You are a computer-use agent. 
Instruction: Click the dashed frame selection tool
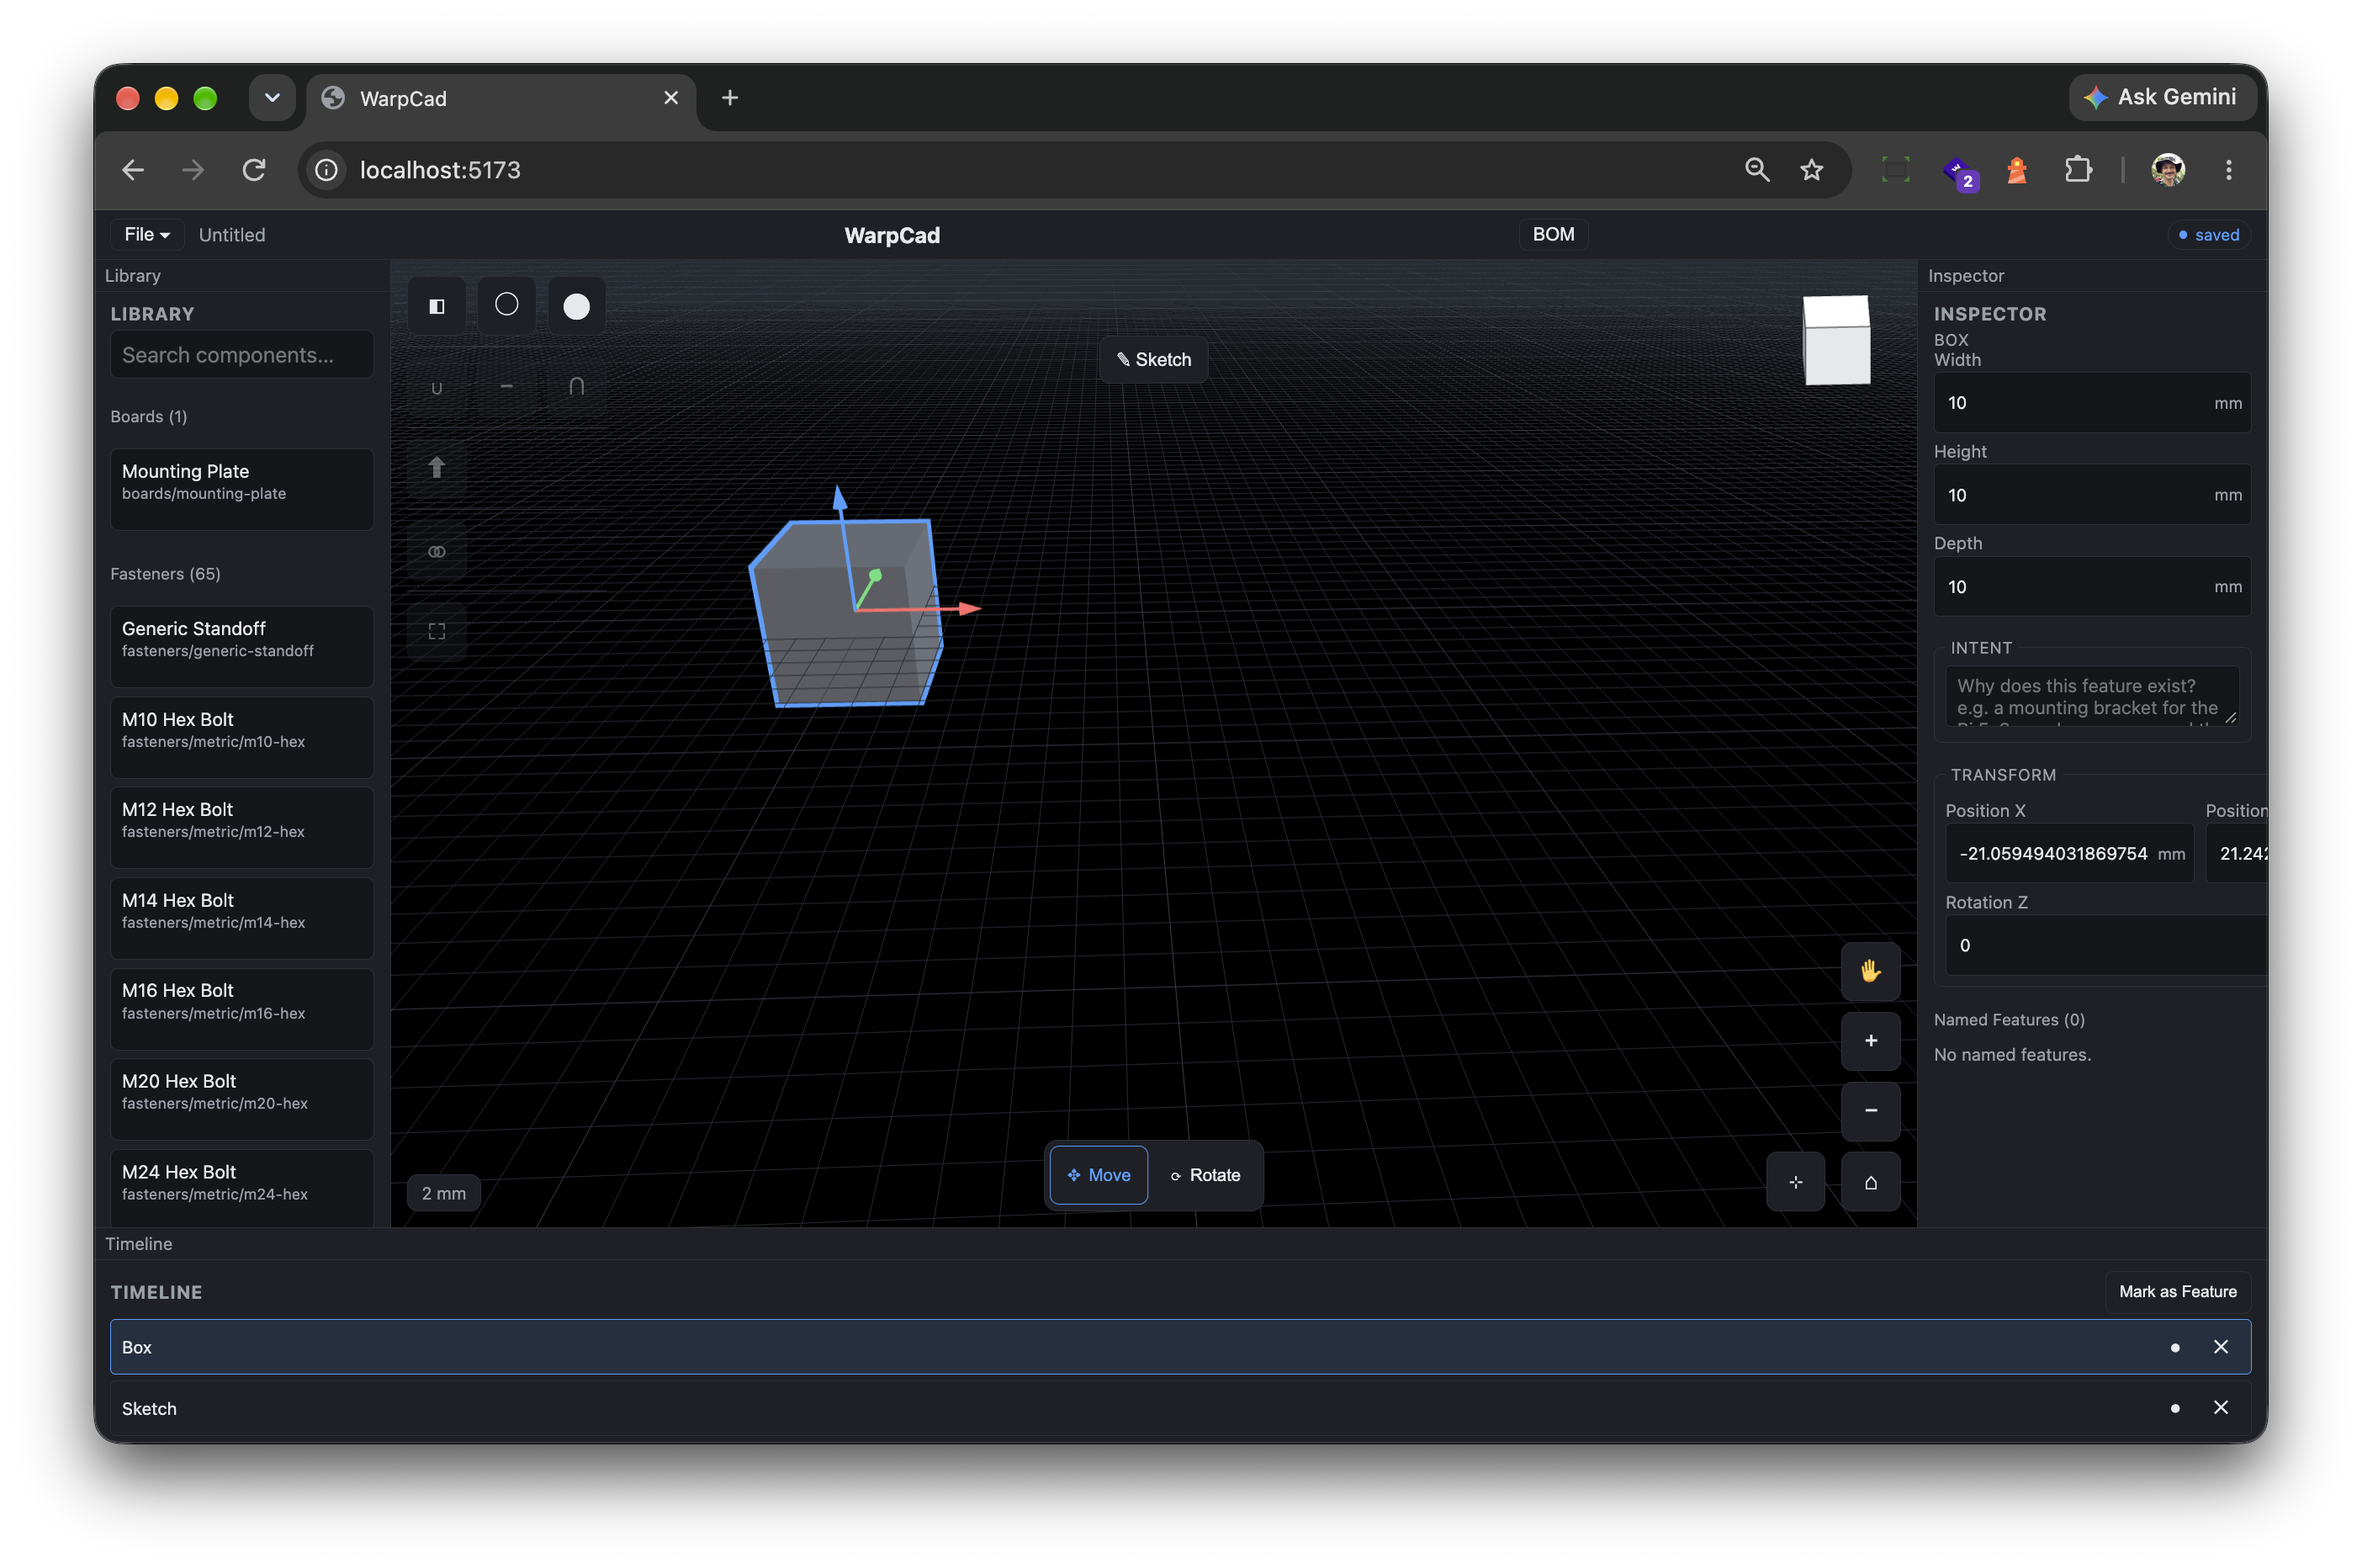(436, 632)
